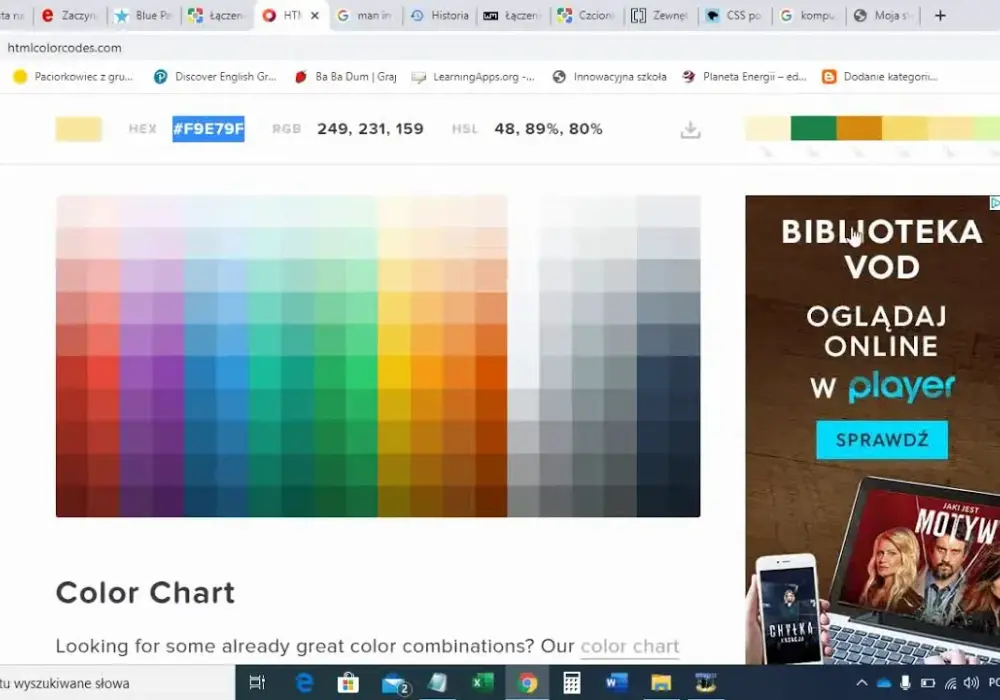
Task: Click the current color preview swatch beside HEX
Action: tap(78, 129)
